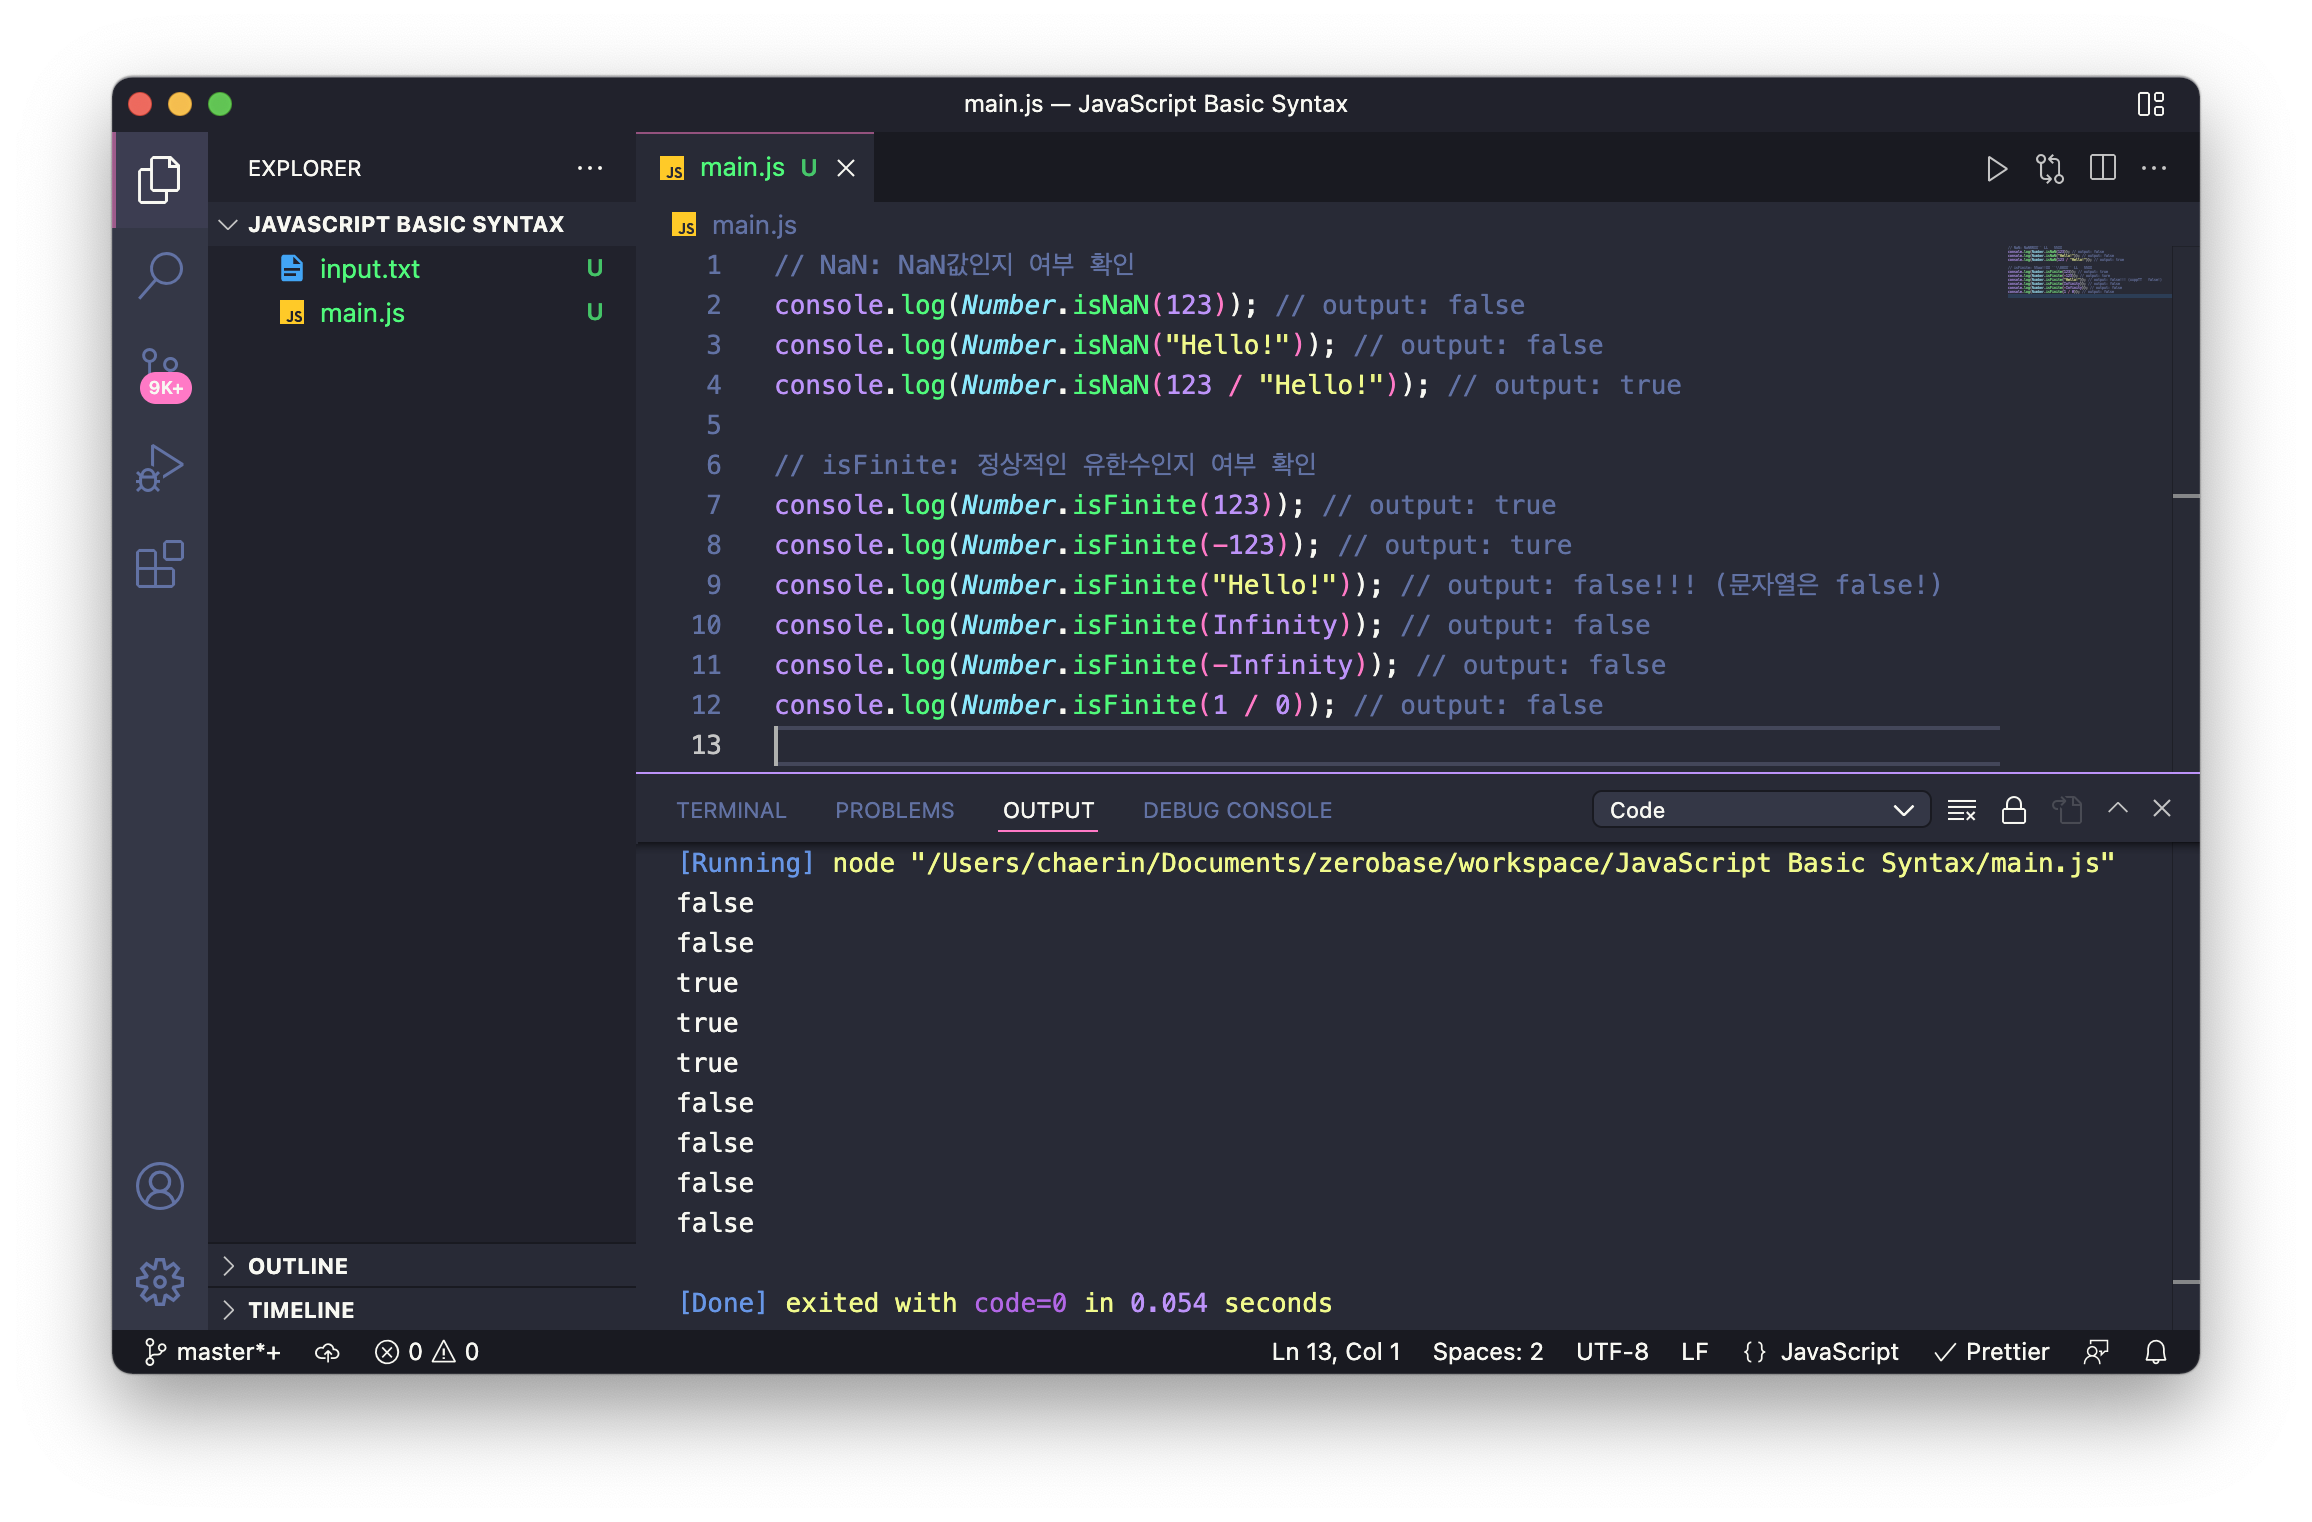Customize layout from title bar icon
This screenshot has height=1522, width=2312.
pyautogui.click(x=2150, y=104)
